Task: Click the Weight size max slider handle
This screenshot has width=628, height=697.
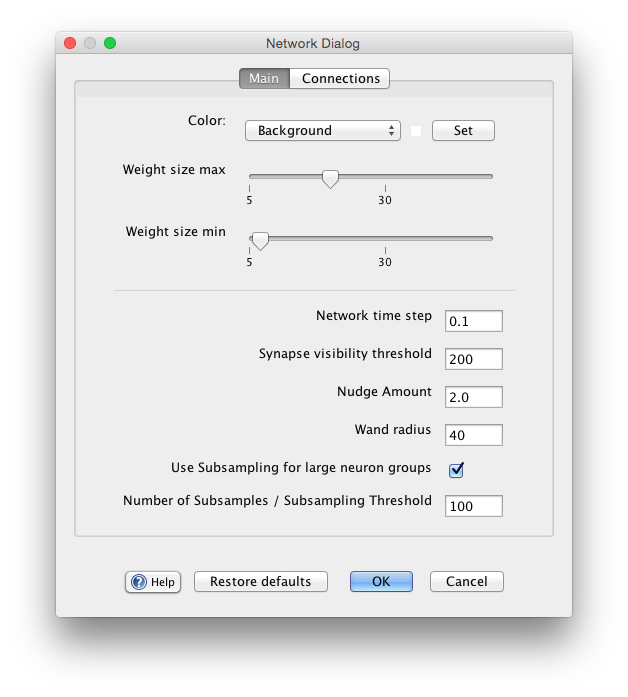Action: 330,179
